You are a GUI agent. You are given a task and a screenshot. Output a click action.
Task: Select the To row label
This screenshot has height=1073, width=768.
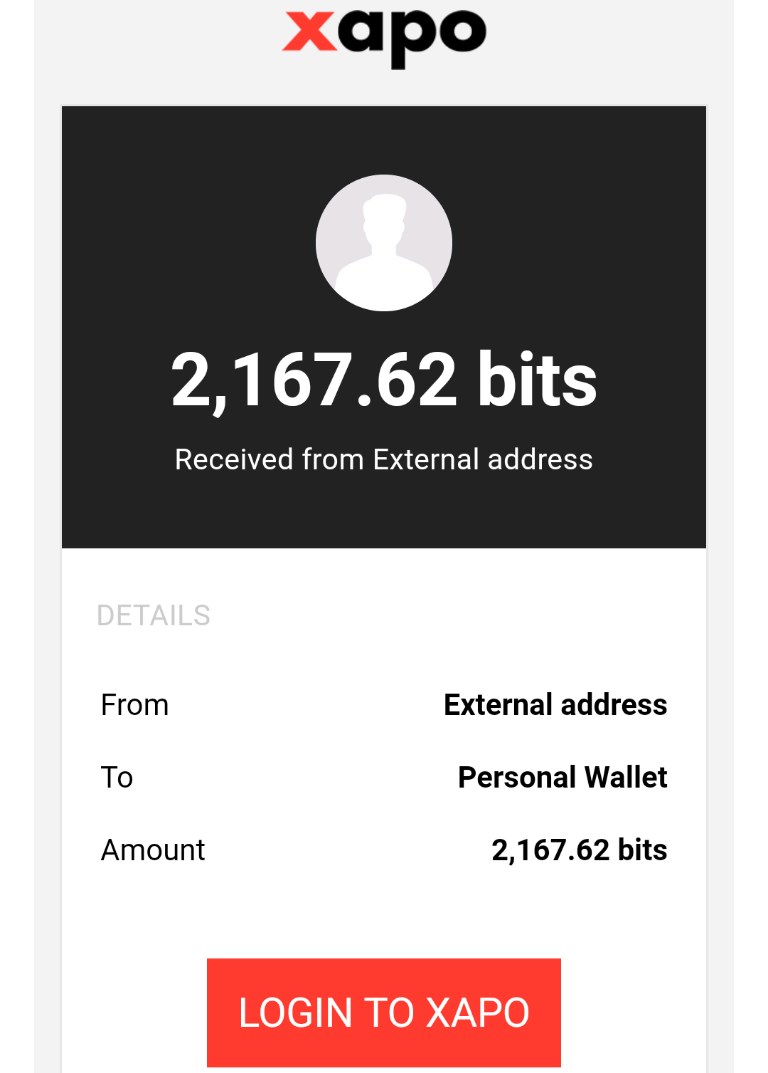coord(116,777)
